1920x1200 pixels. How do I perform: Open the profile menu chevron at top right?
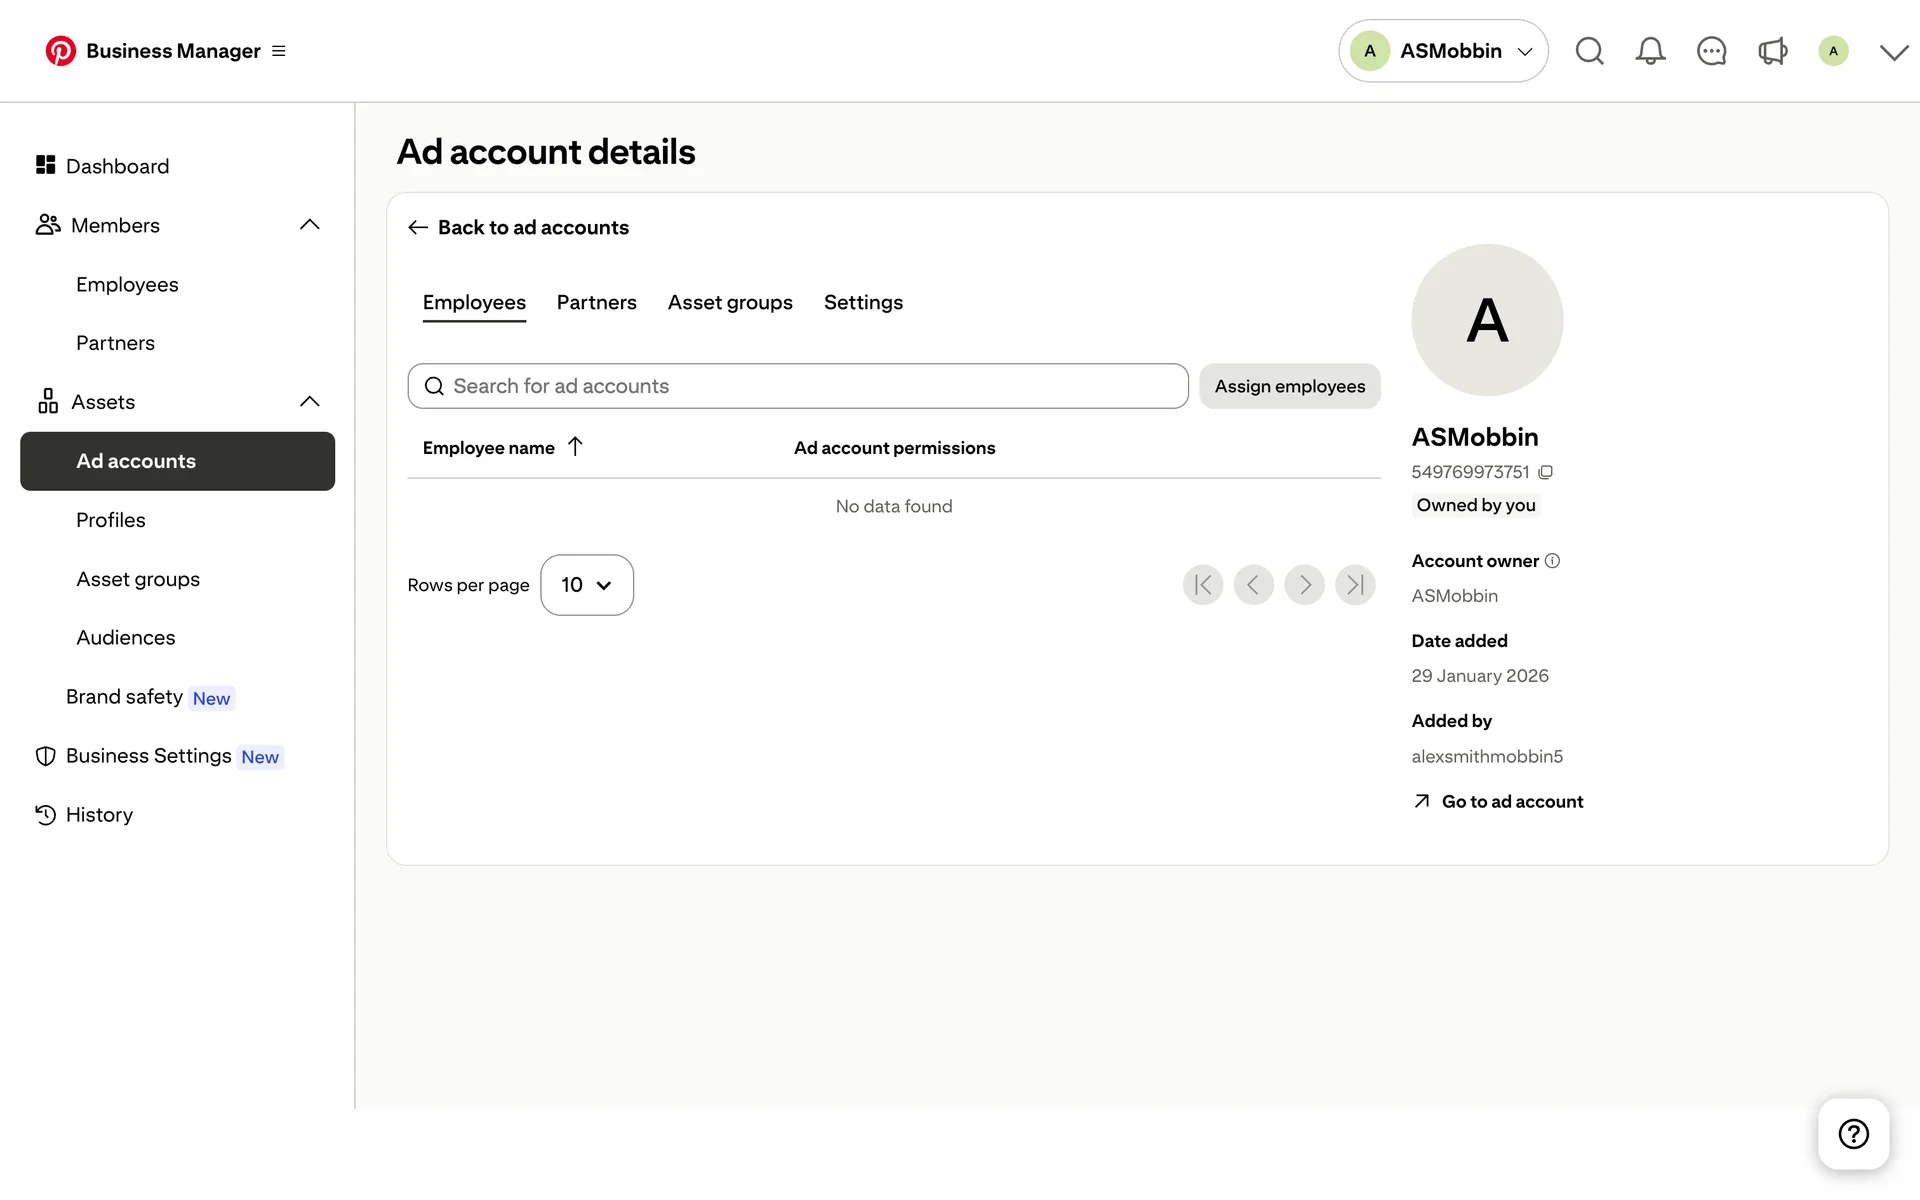coord(1893,52)
